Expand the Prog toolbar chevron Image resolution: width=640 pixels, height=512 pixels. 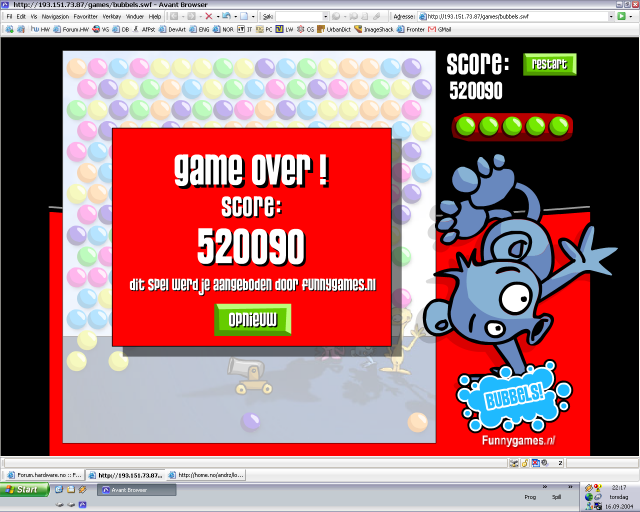click(544, 487)
